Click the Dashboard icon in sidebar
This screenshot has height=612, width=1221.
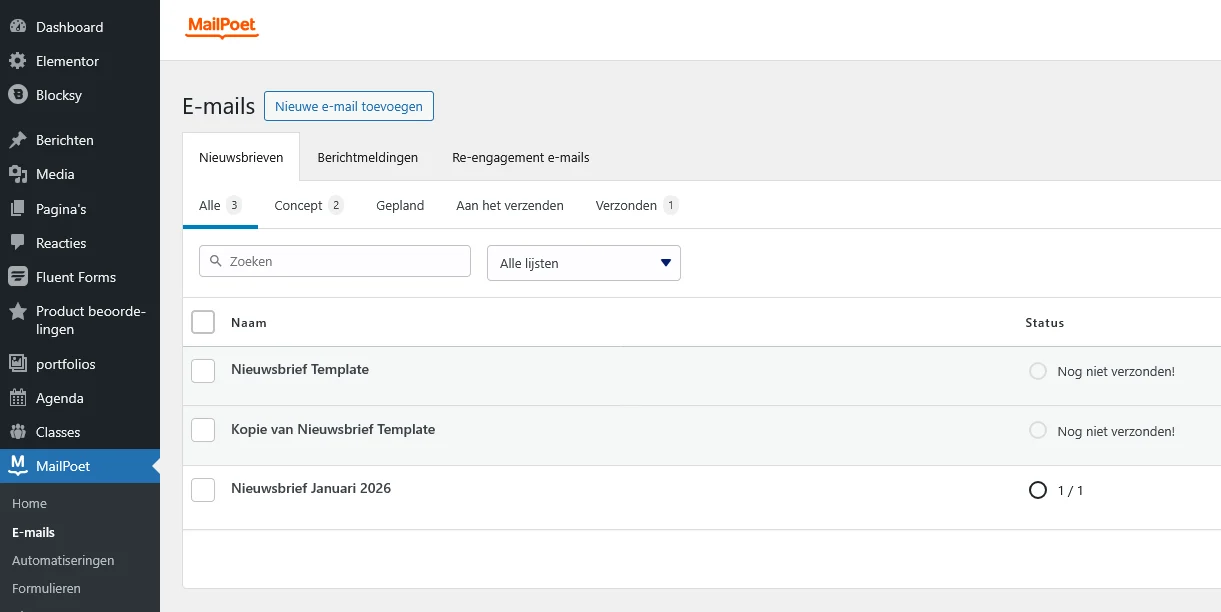click(x=18, y=27)
